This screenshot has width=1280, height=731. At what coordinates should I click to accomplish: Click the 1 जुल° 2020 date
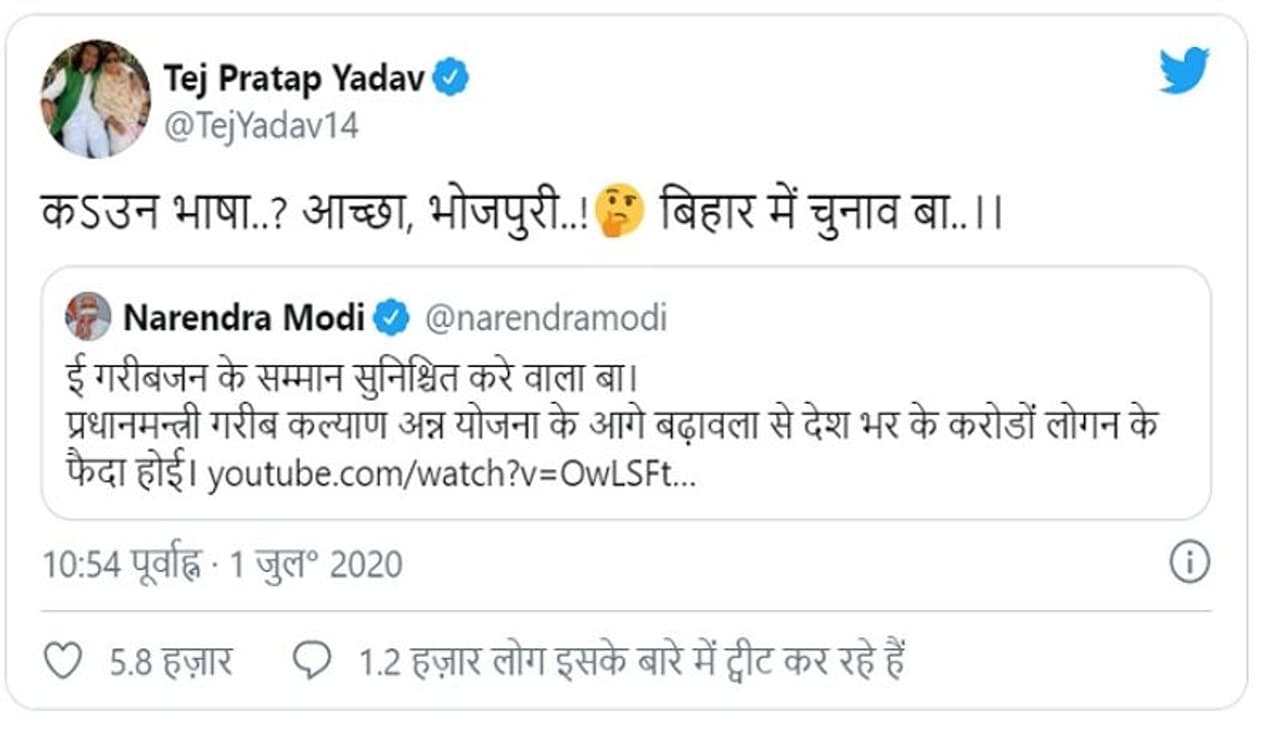point(316,565)
